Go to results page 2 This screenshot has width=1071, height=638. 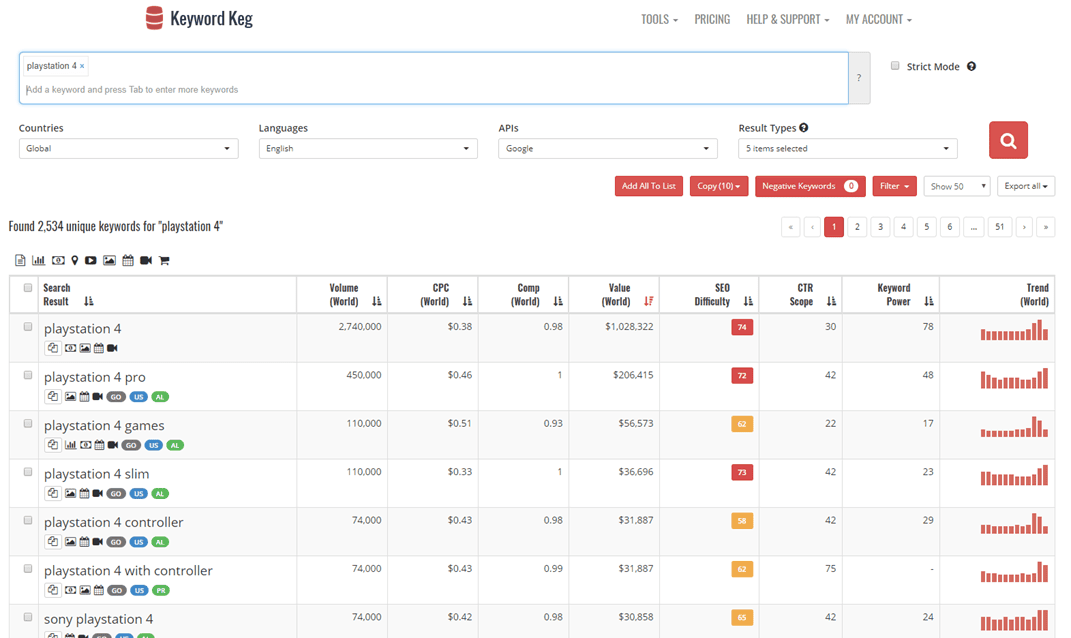pyautogui.click(x=857, y=227)
